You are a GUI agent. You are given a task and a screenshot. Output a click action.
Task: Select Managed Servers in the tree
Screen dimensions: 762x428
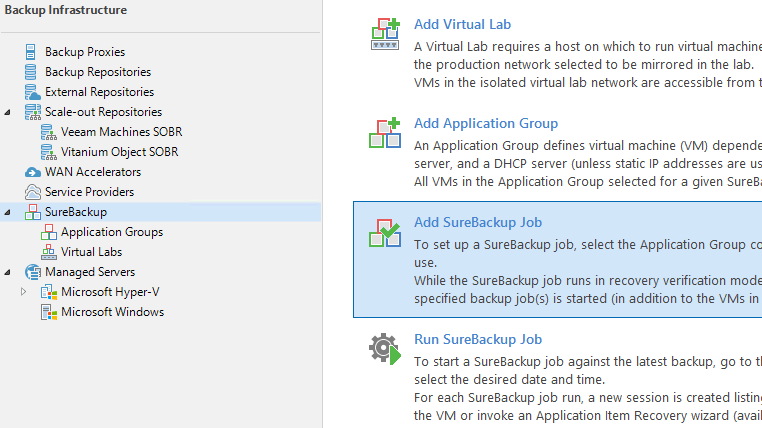coord(90,272)
